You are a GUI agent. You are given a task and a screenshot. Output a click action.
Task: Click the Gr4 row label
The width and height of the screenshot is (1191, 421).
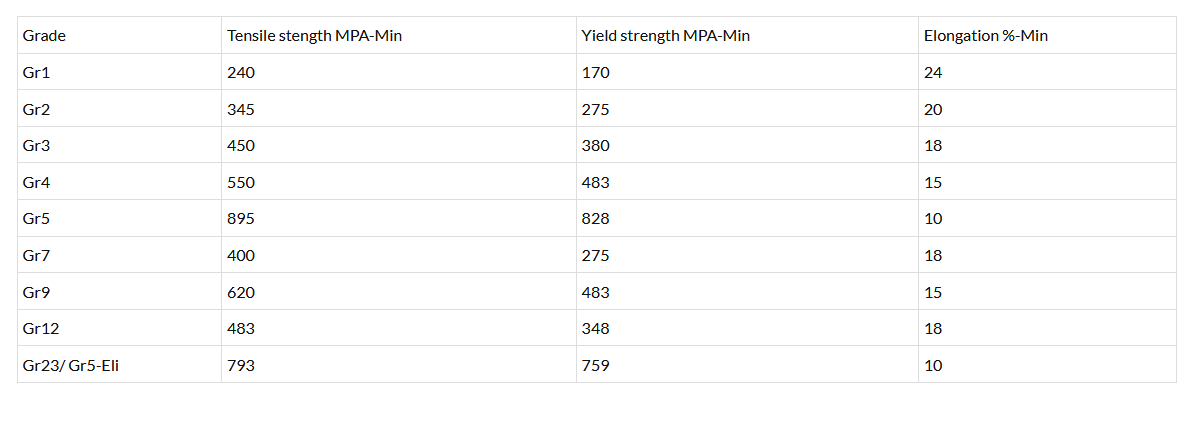[x=37, y=183]
